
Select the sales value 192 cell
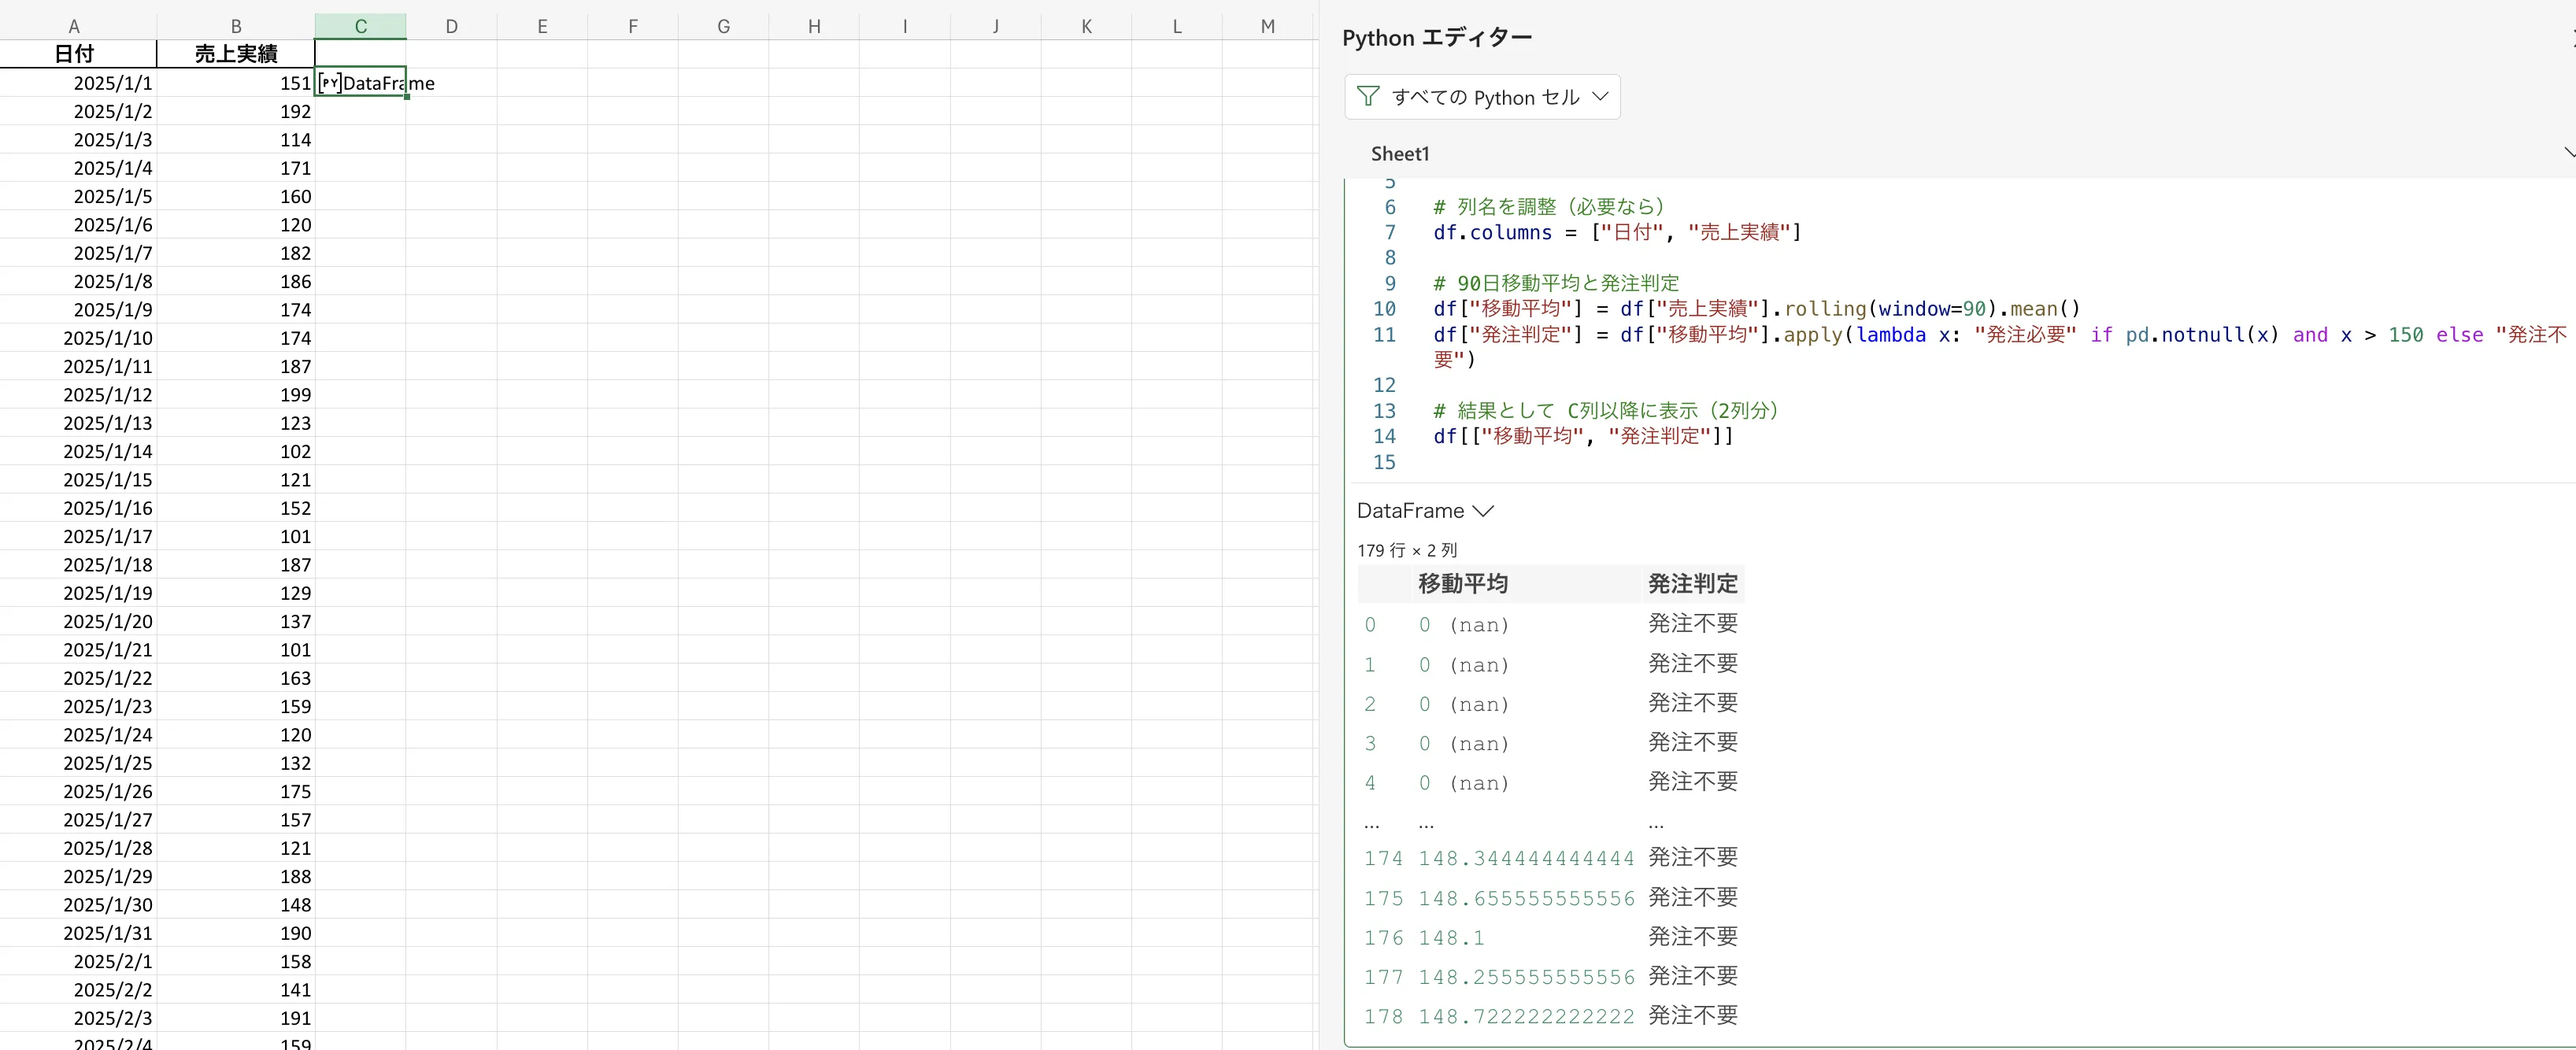tap(236, 111)
